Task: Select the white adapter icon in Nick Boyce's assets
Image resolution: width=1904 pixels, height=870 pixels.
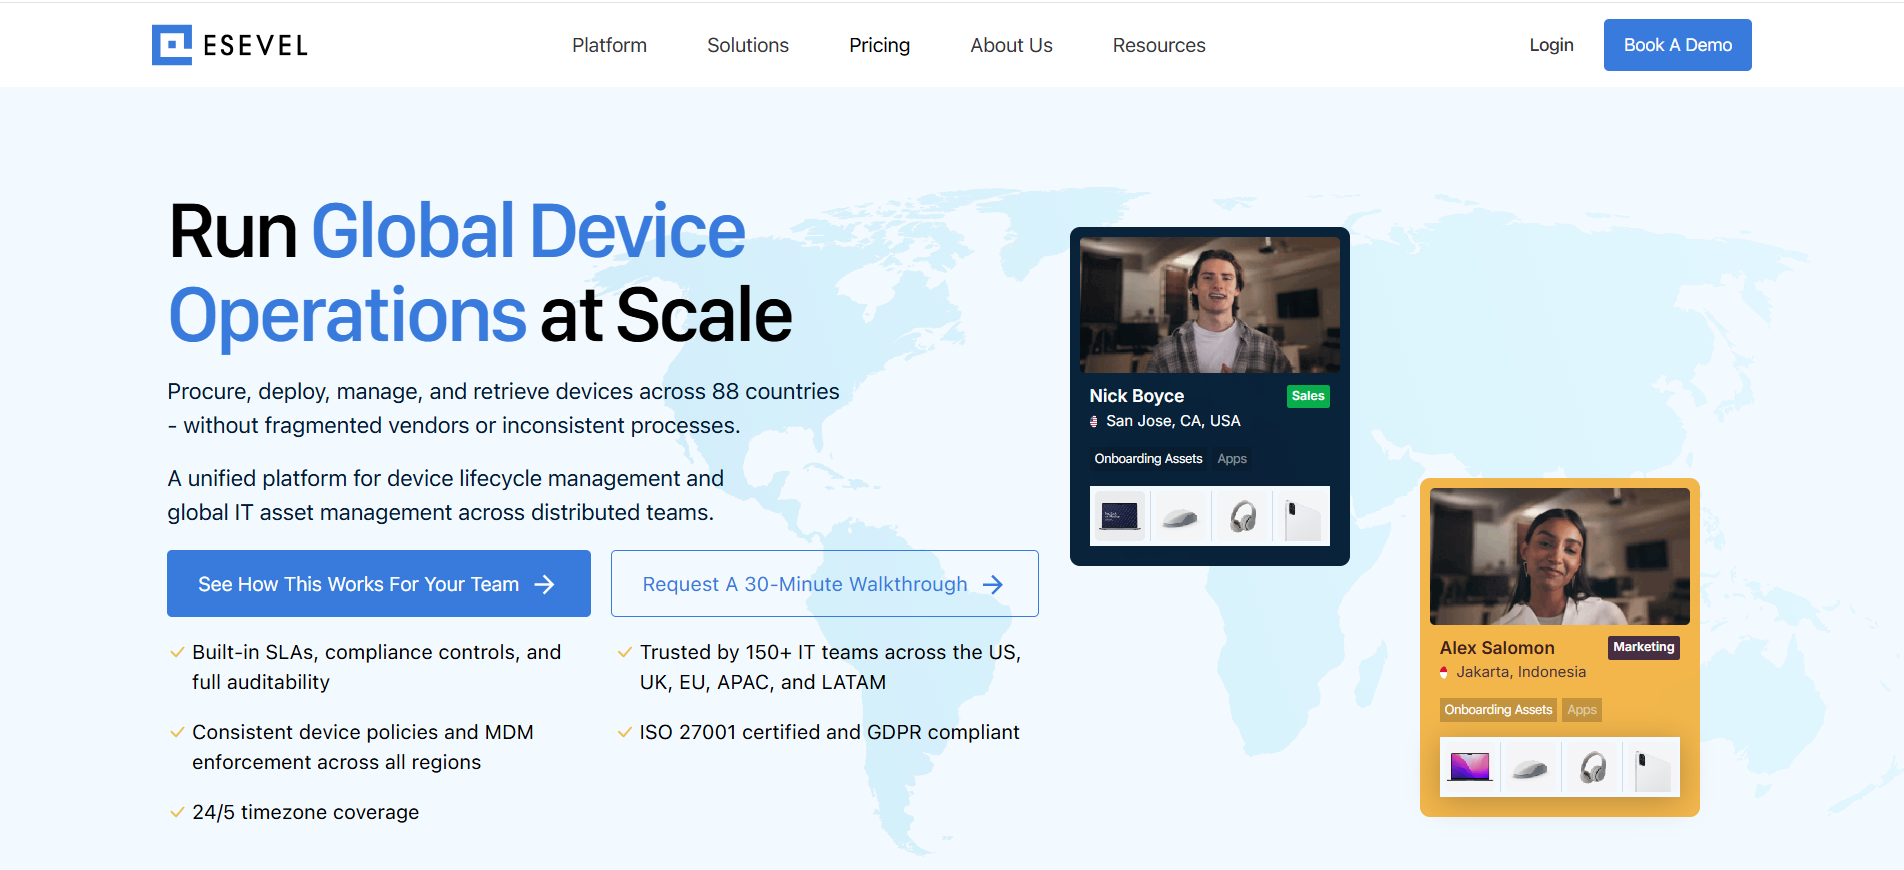Action: click(1303, 518)
